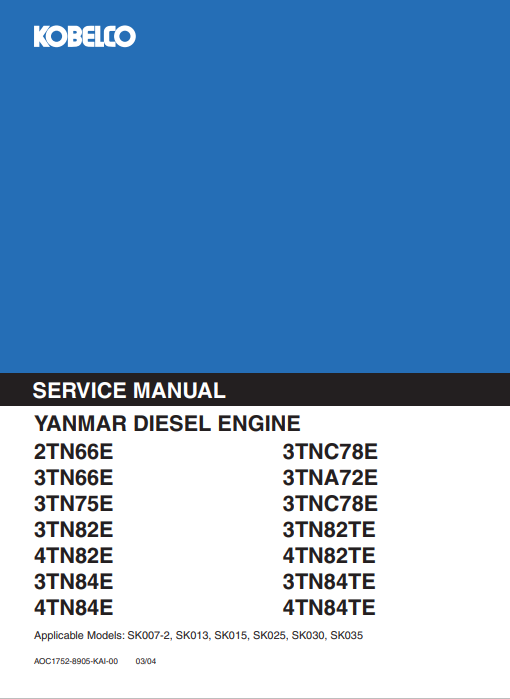Click the 3TN82TE model entry

tap(329, 530)
